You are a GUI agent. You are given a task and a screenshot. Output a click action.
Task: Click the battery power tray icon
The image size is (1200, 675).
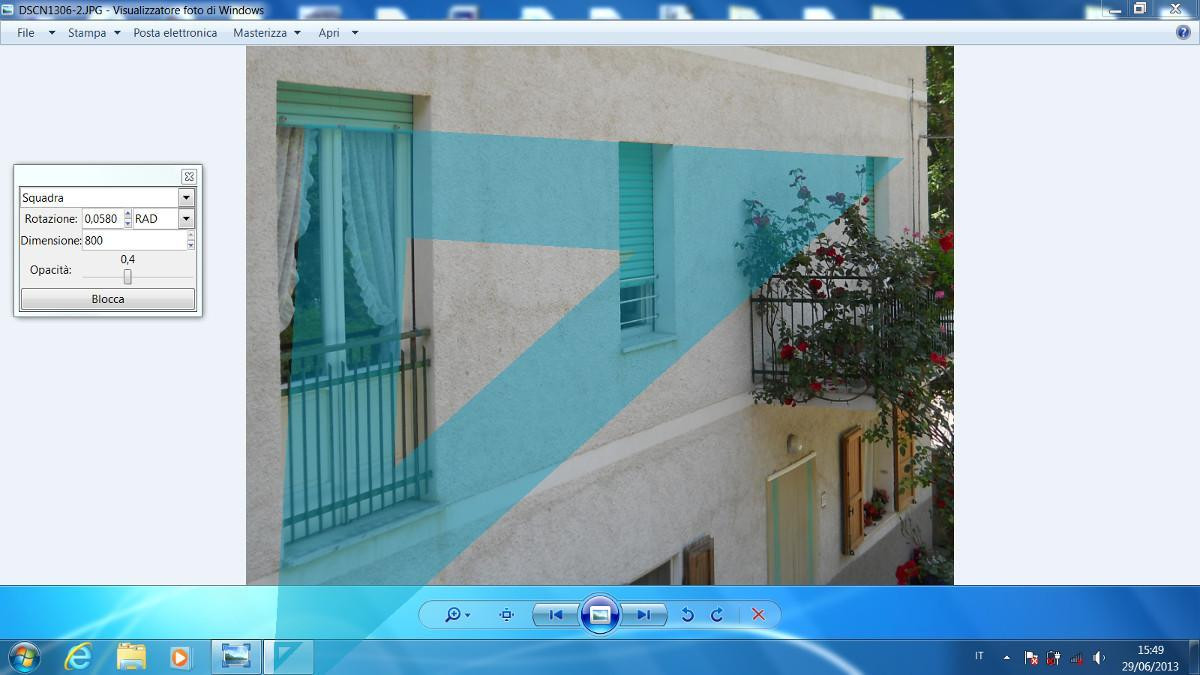pyautogui.click(x=1053, y=658)
